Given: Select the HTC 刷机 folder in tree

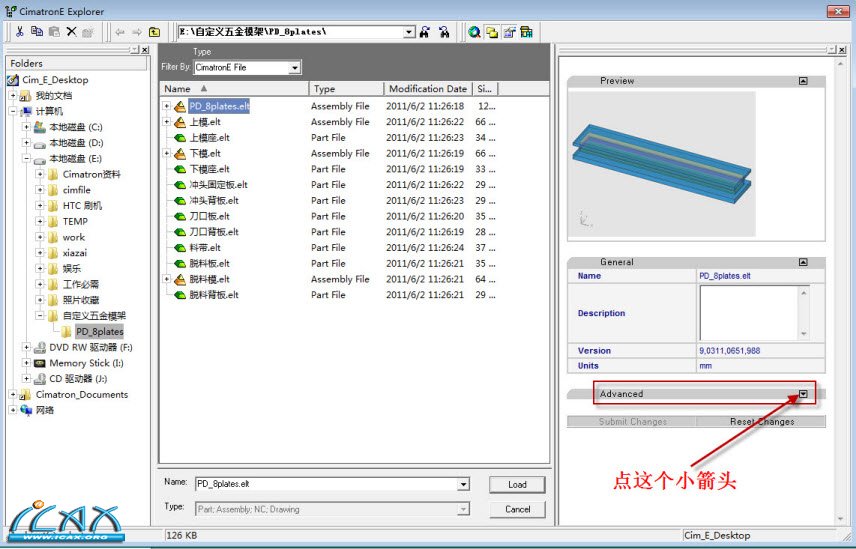Looking at the screenshot, I should click(82, 205).
